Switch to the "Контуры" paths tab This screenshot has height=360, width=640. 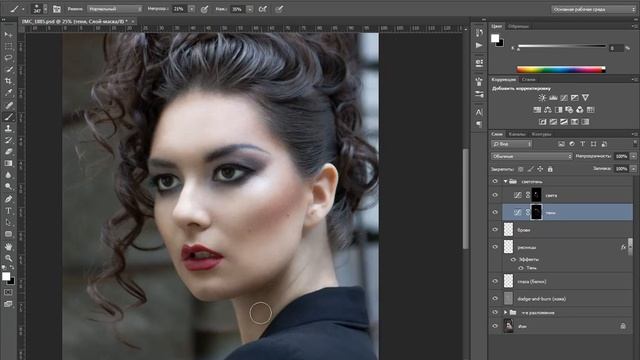pos(541,134)
